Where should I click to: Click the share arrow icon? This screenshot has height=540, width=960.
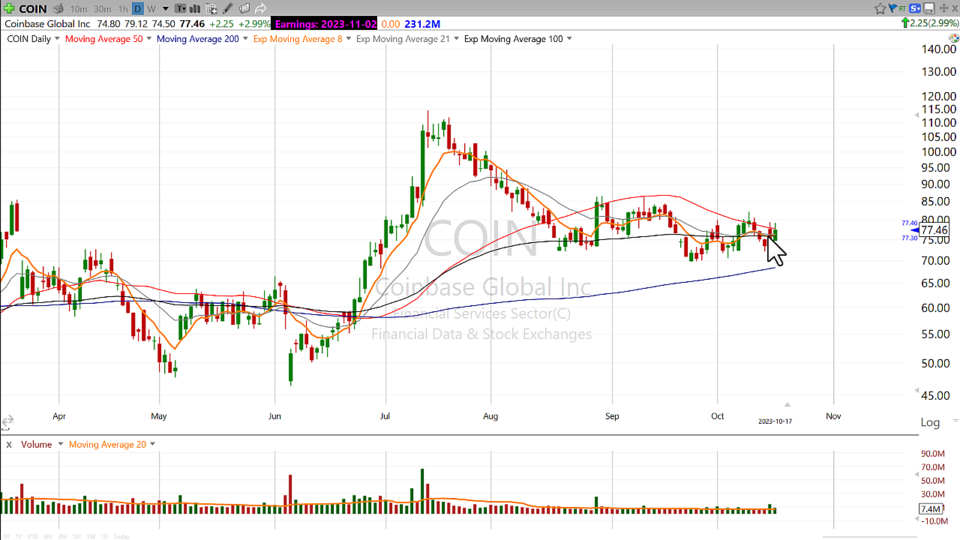[x=261, y=9]
